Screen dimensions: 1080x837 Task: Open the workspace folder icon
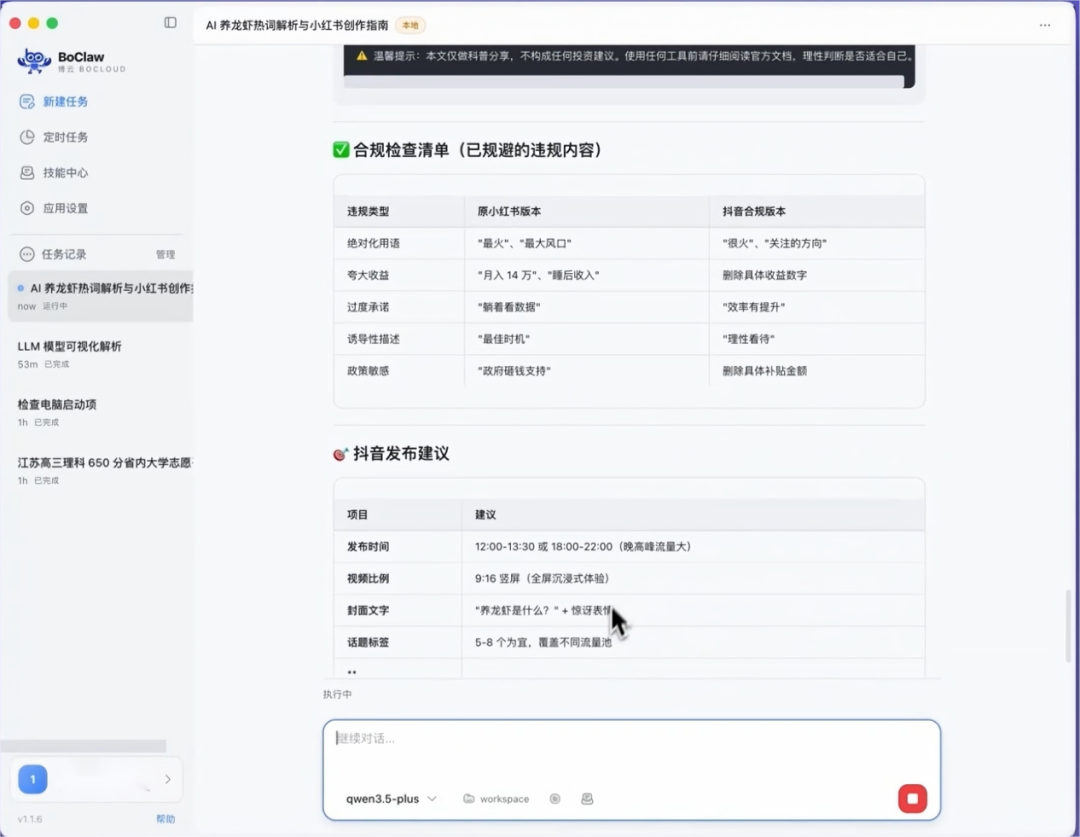tap(468, 798)
